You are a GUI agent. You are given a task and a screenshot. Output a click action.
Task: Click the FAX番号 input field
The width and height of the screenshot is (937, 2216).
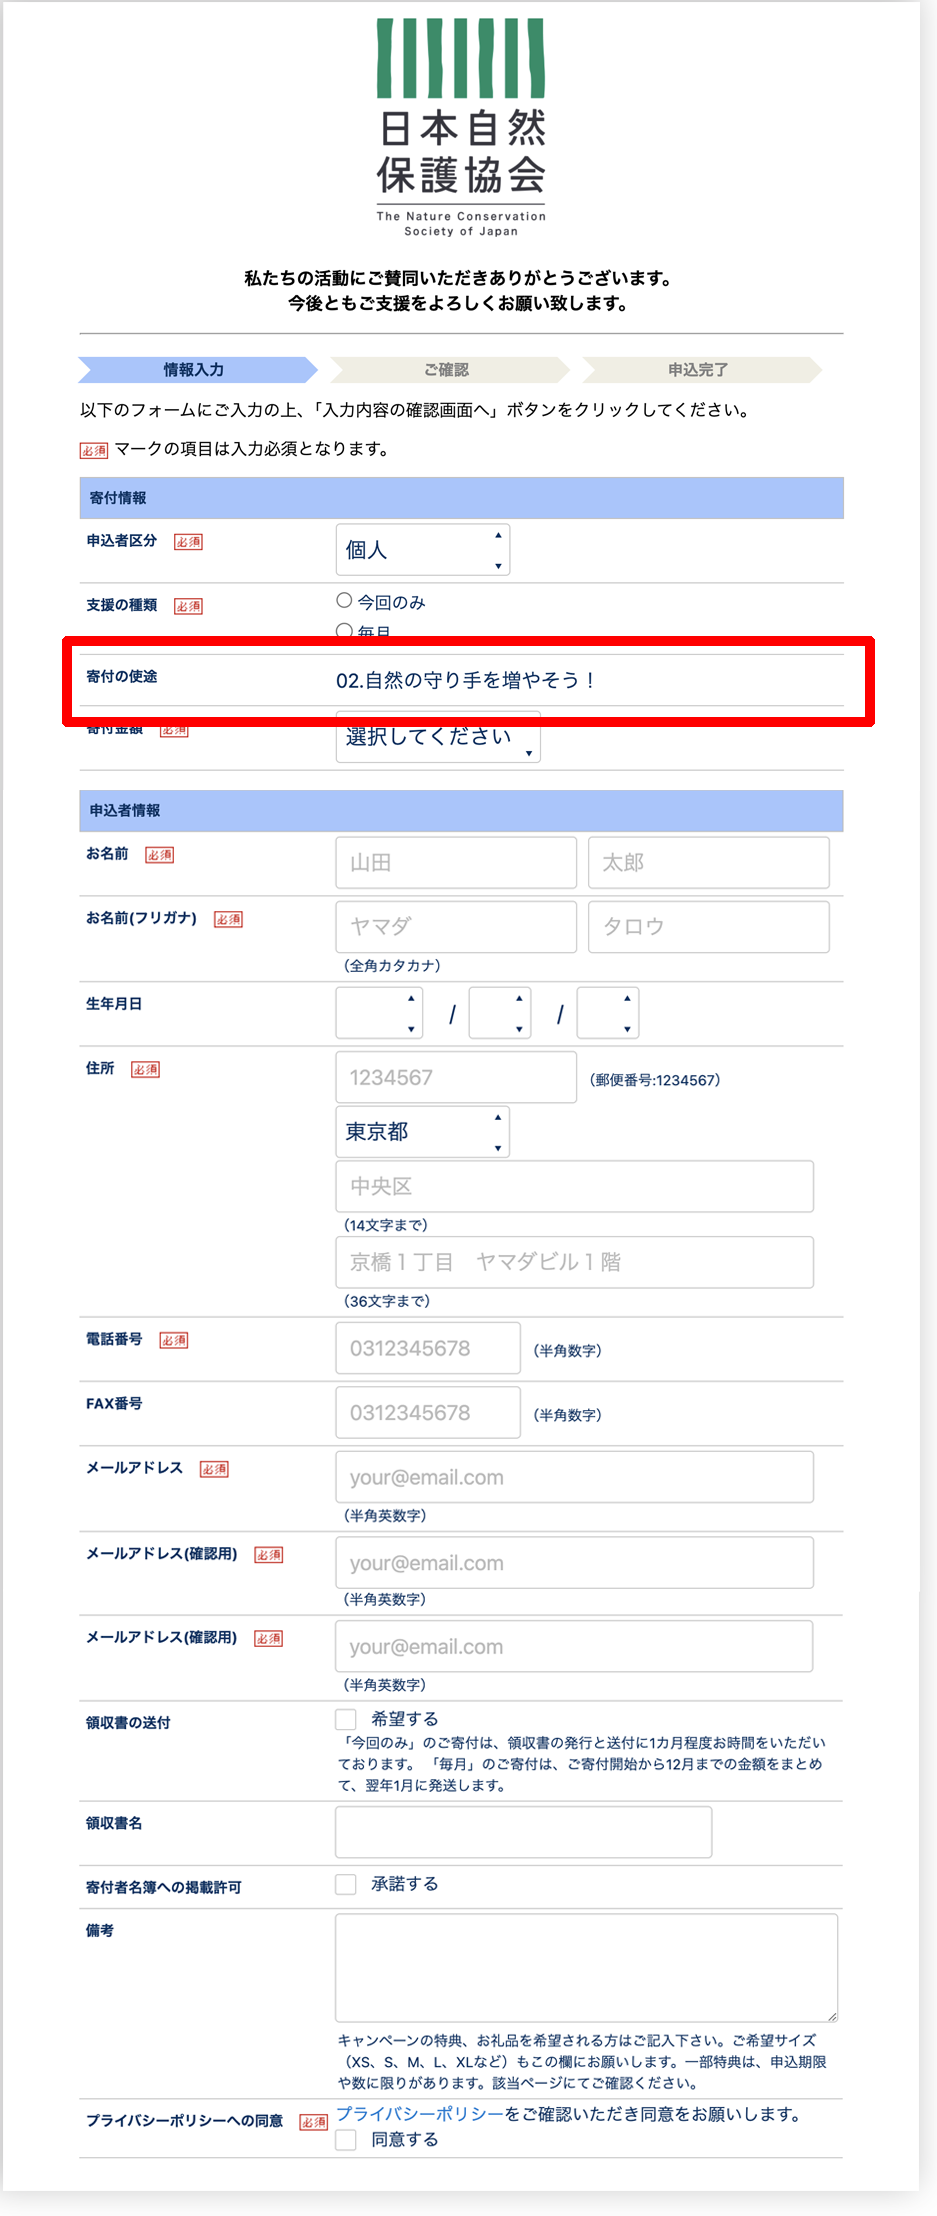point(428,1413)
